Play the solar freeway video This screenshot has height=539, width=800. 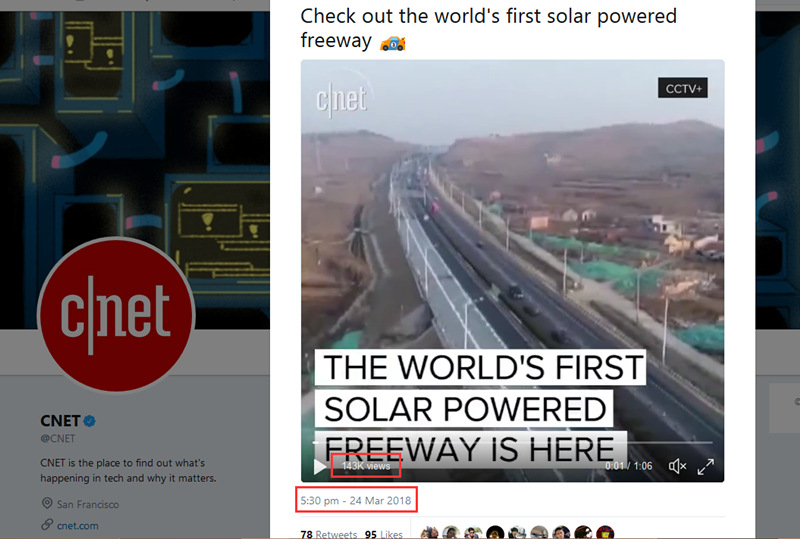point(319,467)
